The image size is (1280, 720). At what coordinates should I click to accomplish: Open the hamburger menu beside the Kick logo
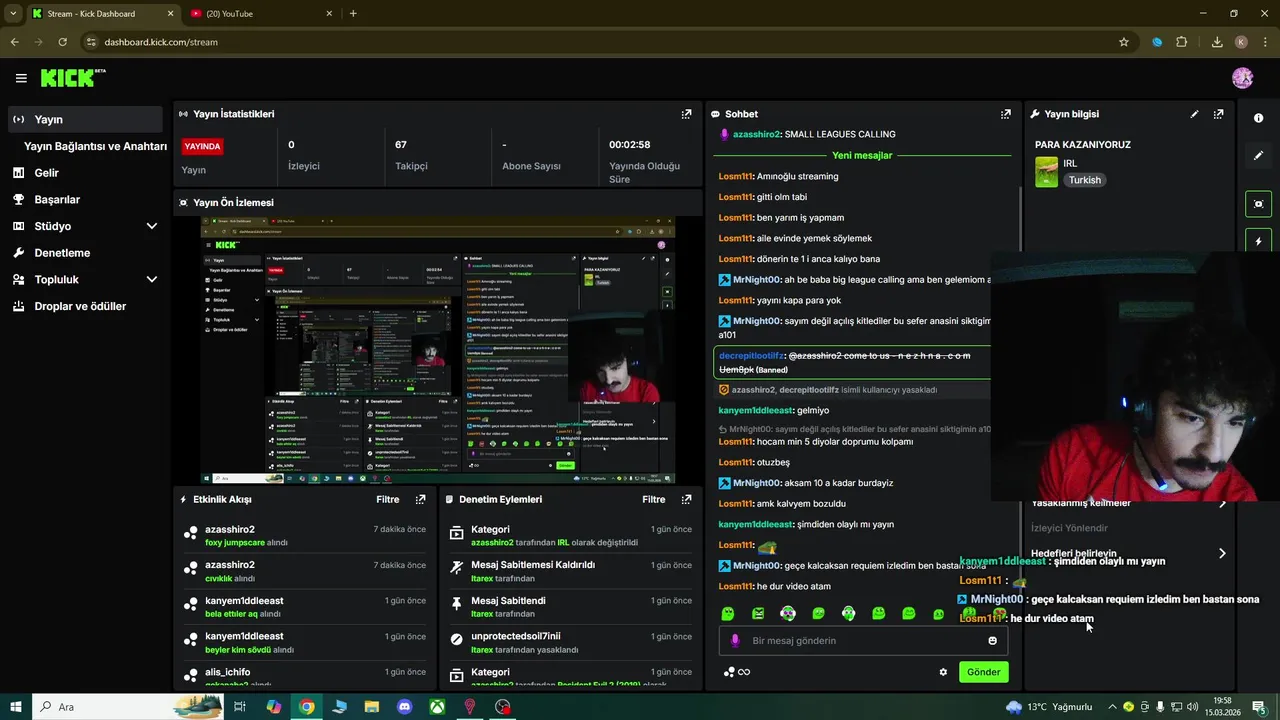click(x=21, y=78)
